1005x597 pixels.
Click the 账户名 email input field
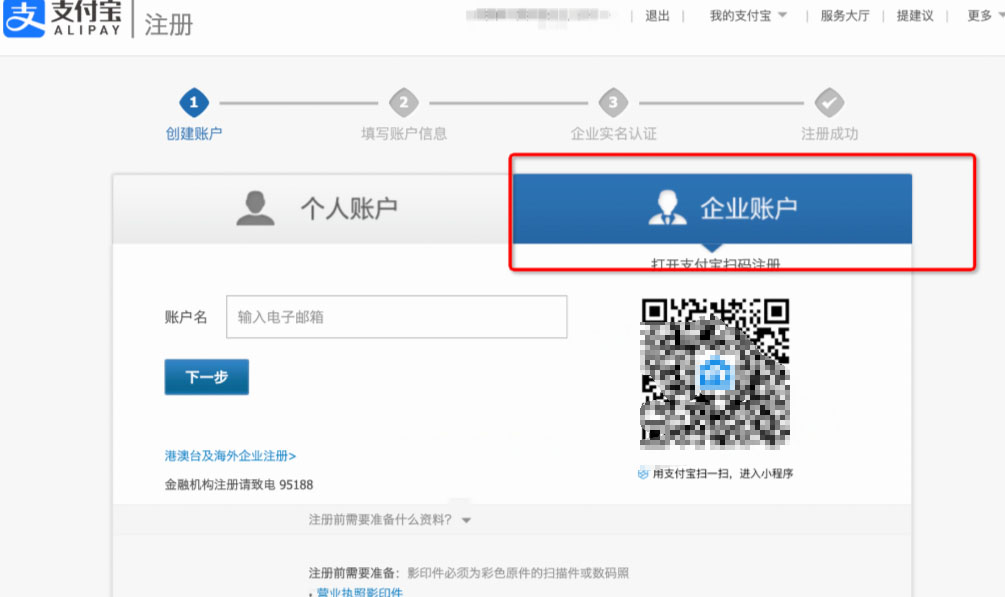point(396,316)
